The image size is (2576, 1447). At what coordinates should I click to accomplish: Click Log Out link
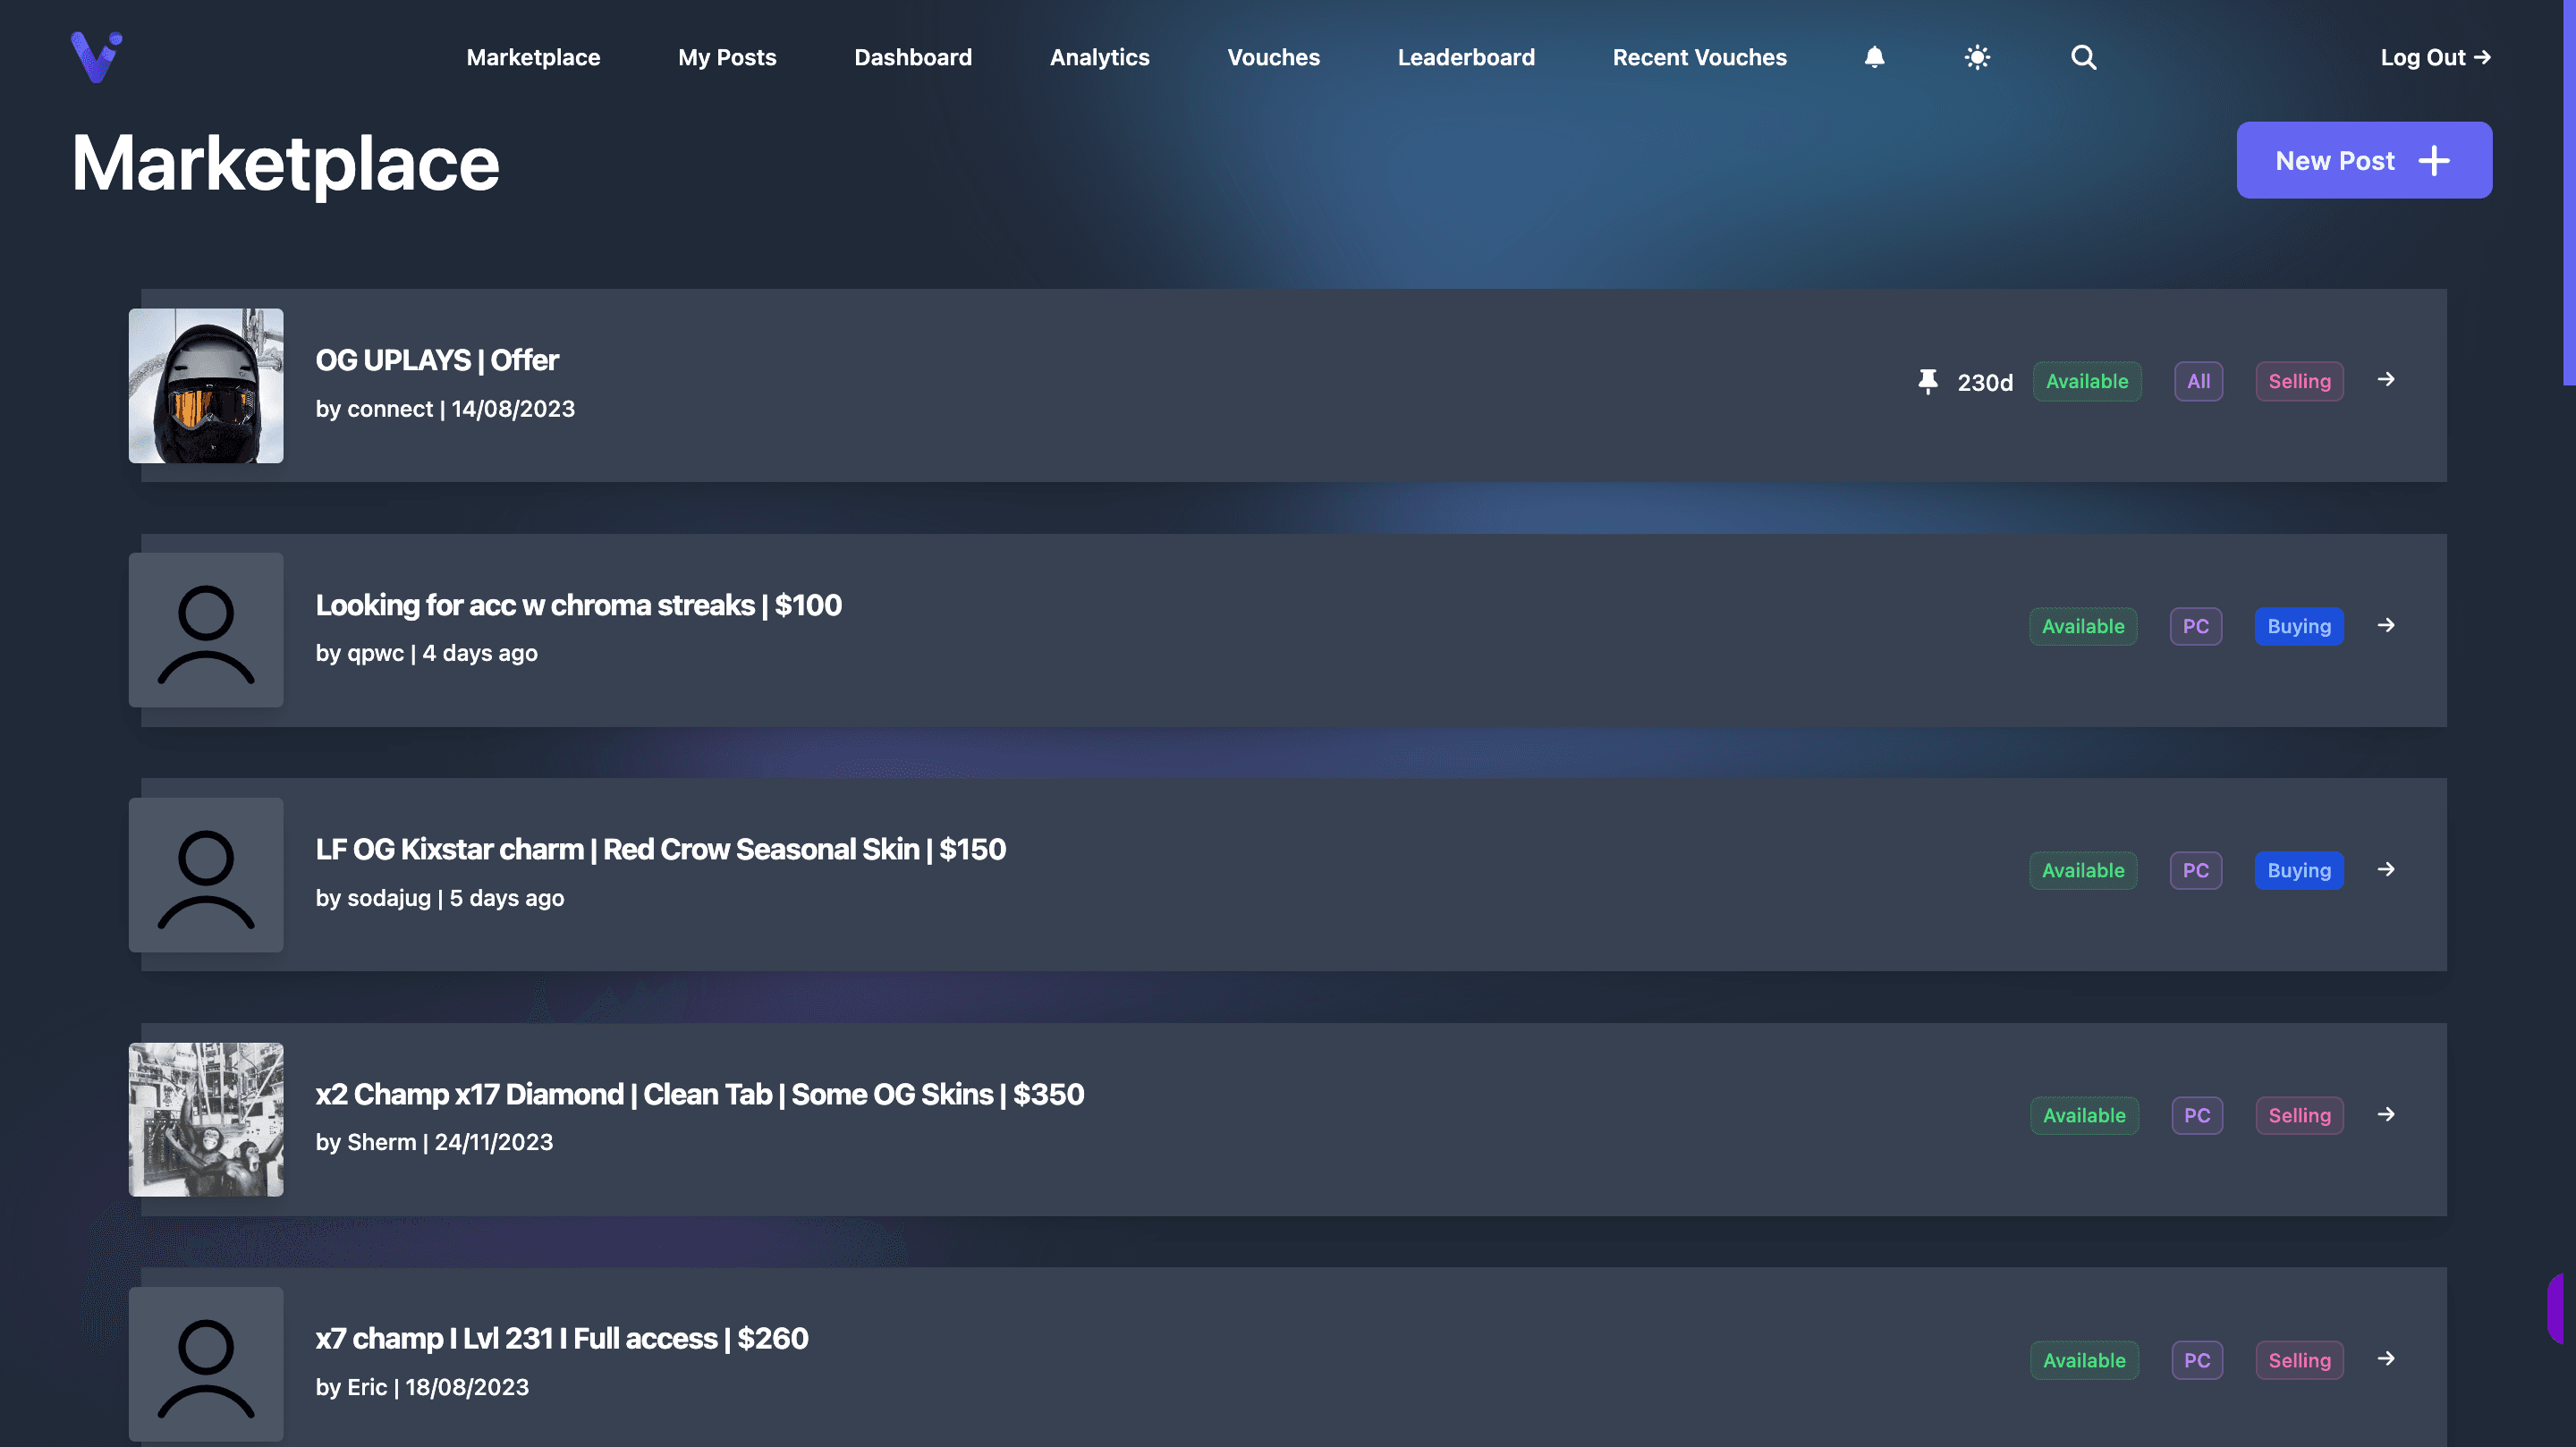[2435, 57]
